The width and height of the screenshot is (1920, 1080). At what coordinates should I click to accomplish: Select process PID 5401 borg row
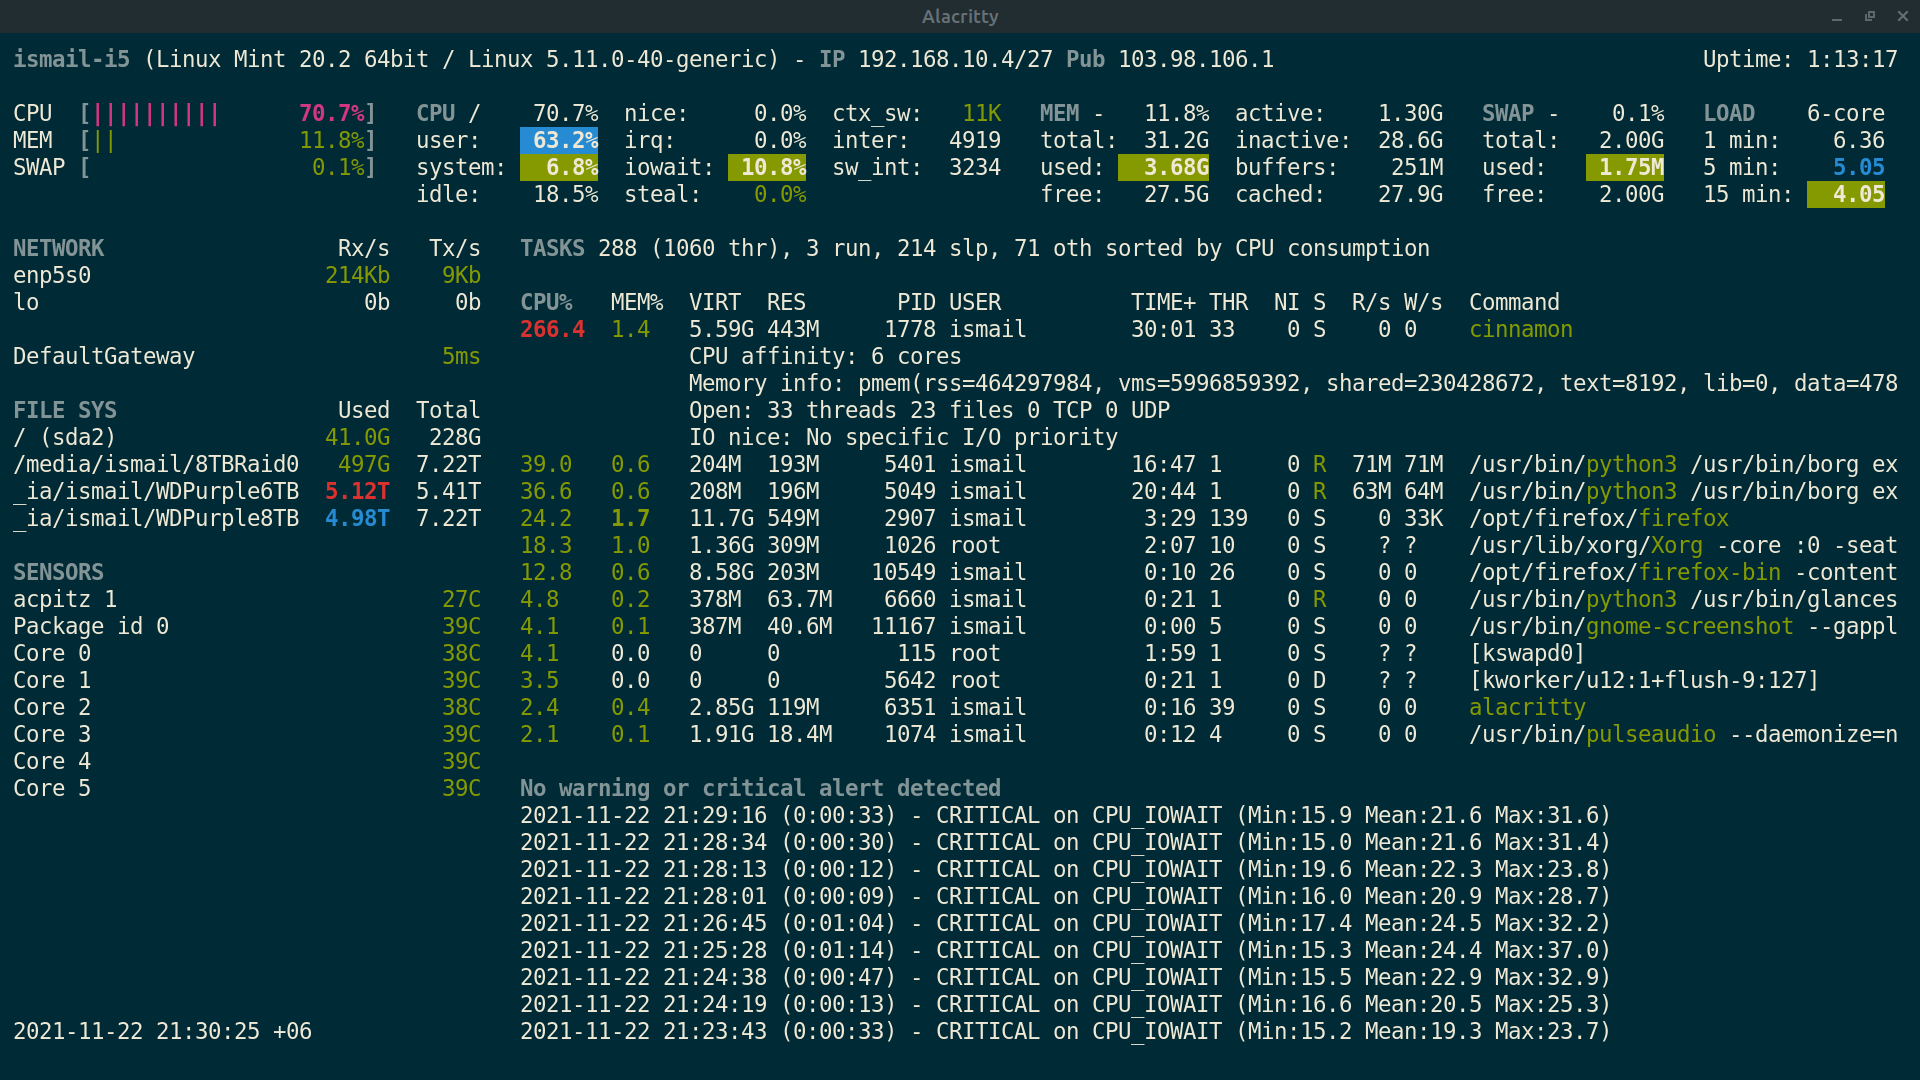[1209, 465]
